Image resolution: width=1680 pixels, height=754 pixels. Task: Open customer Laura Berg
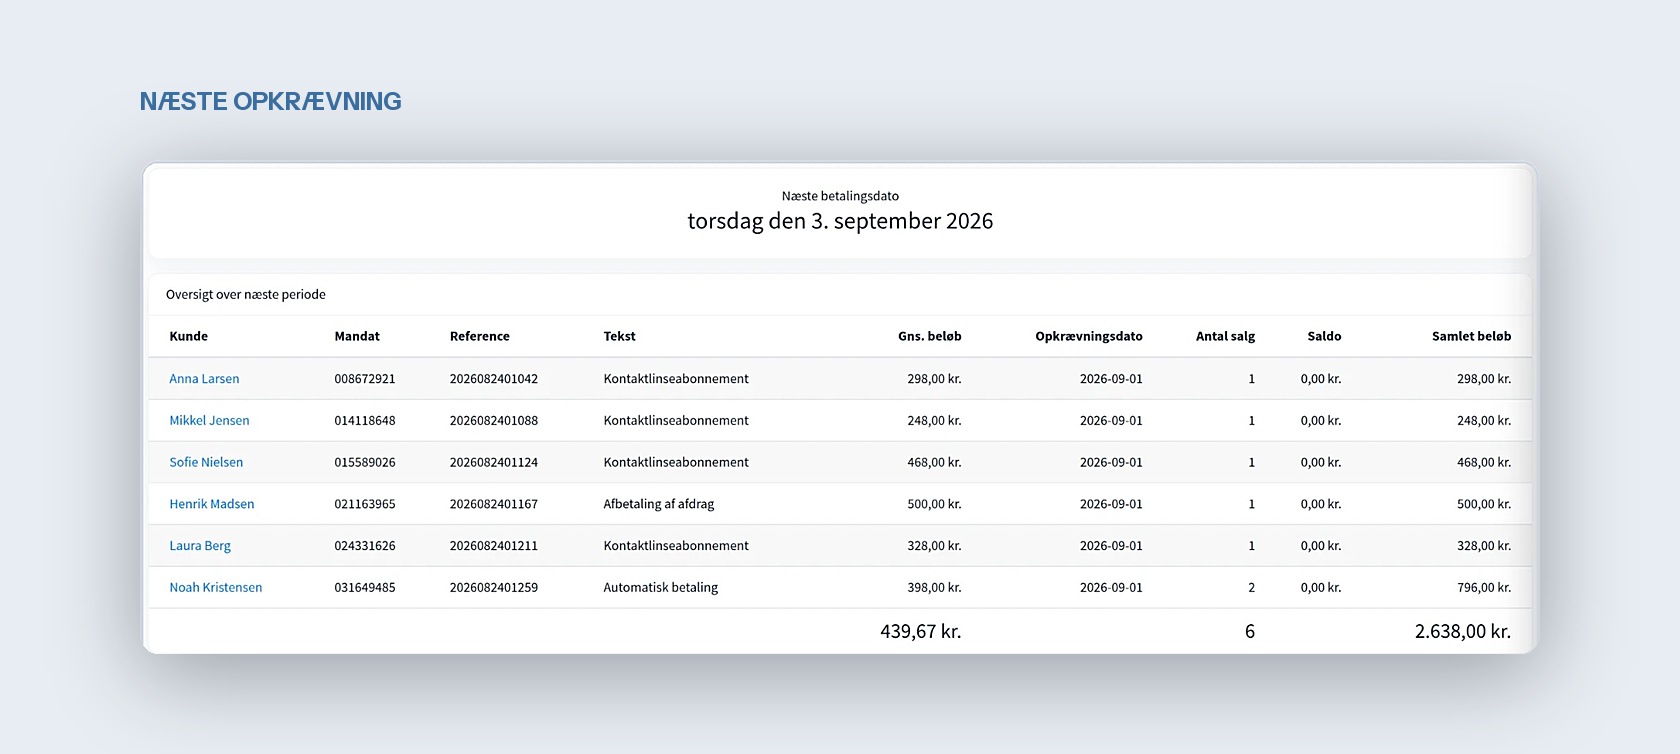pos(200,546)
